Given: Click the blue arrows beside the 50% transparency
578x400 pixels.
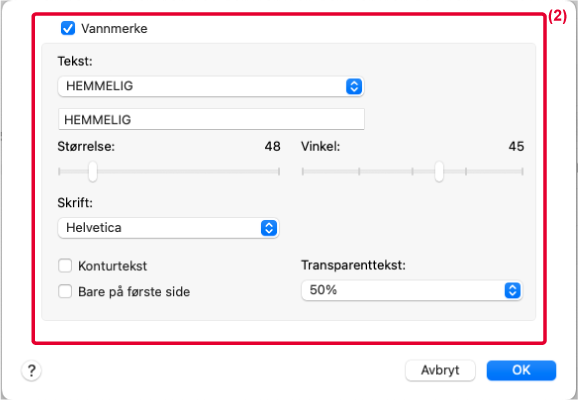Looking at the screenshot, I should click(512, 291).
